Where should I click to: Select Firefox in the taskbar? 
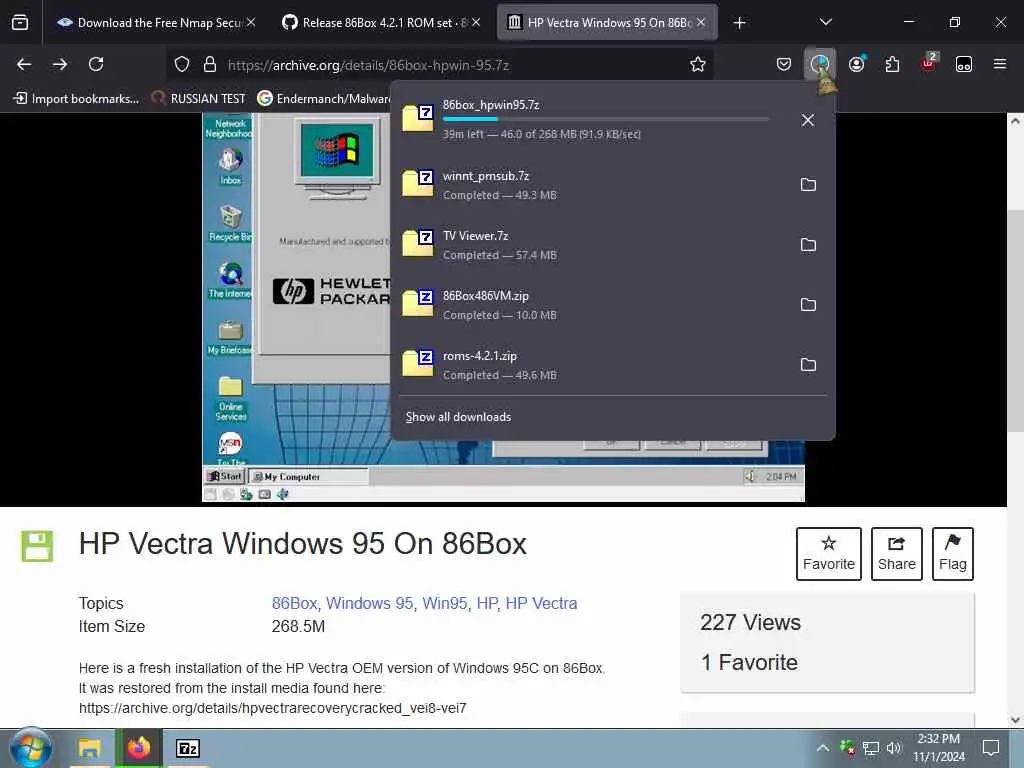[x=138, y=748]
